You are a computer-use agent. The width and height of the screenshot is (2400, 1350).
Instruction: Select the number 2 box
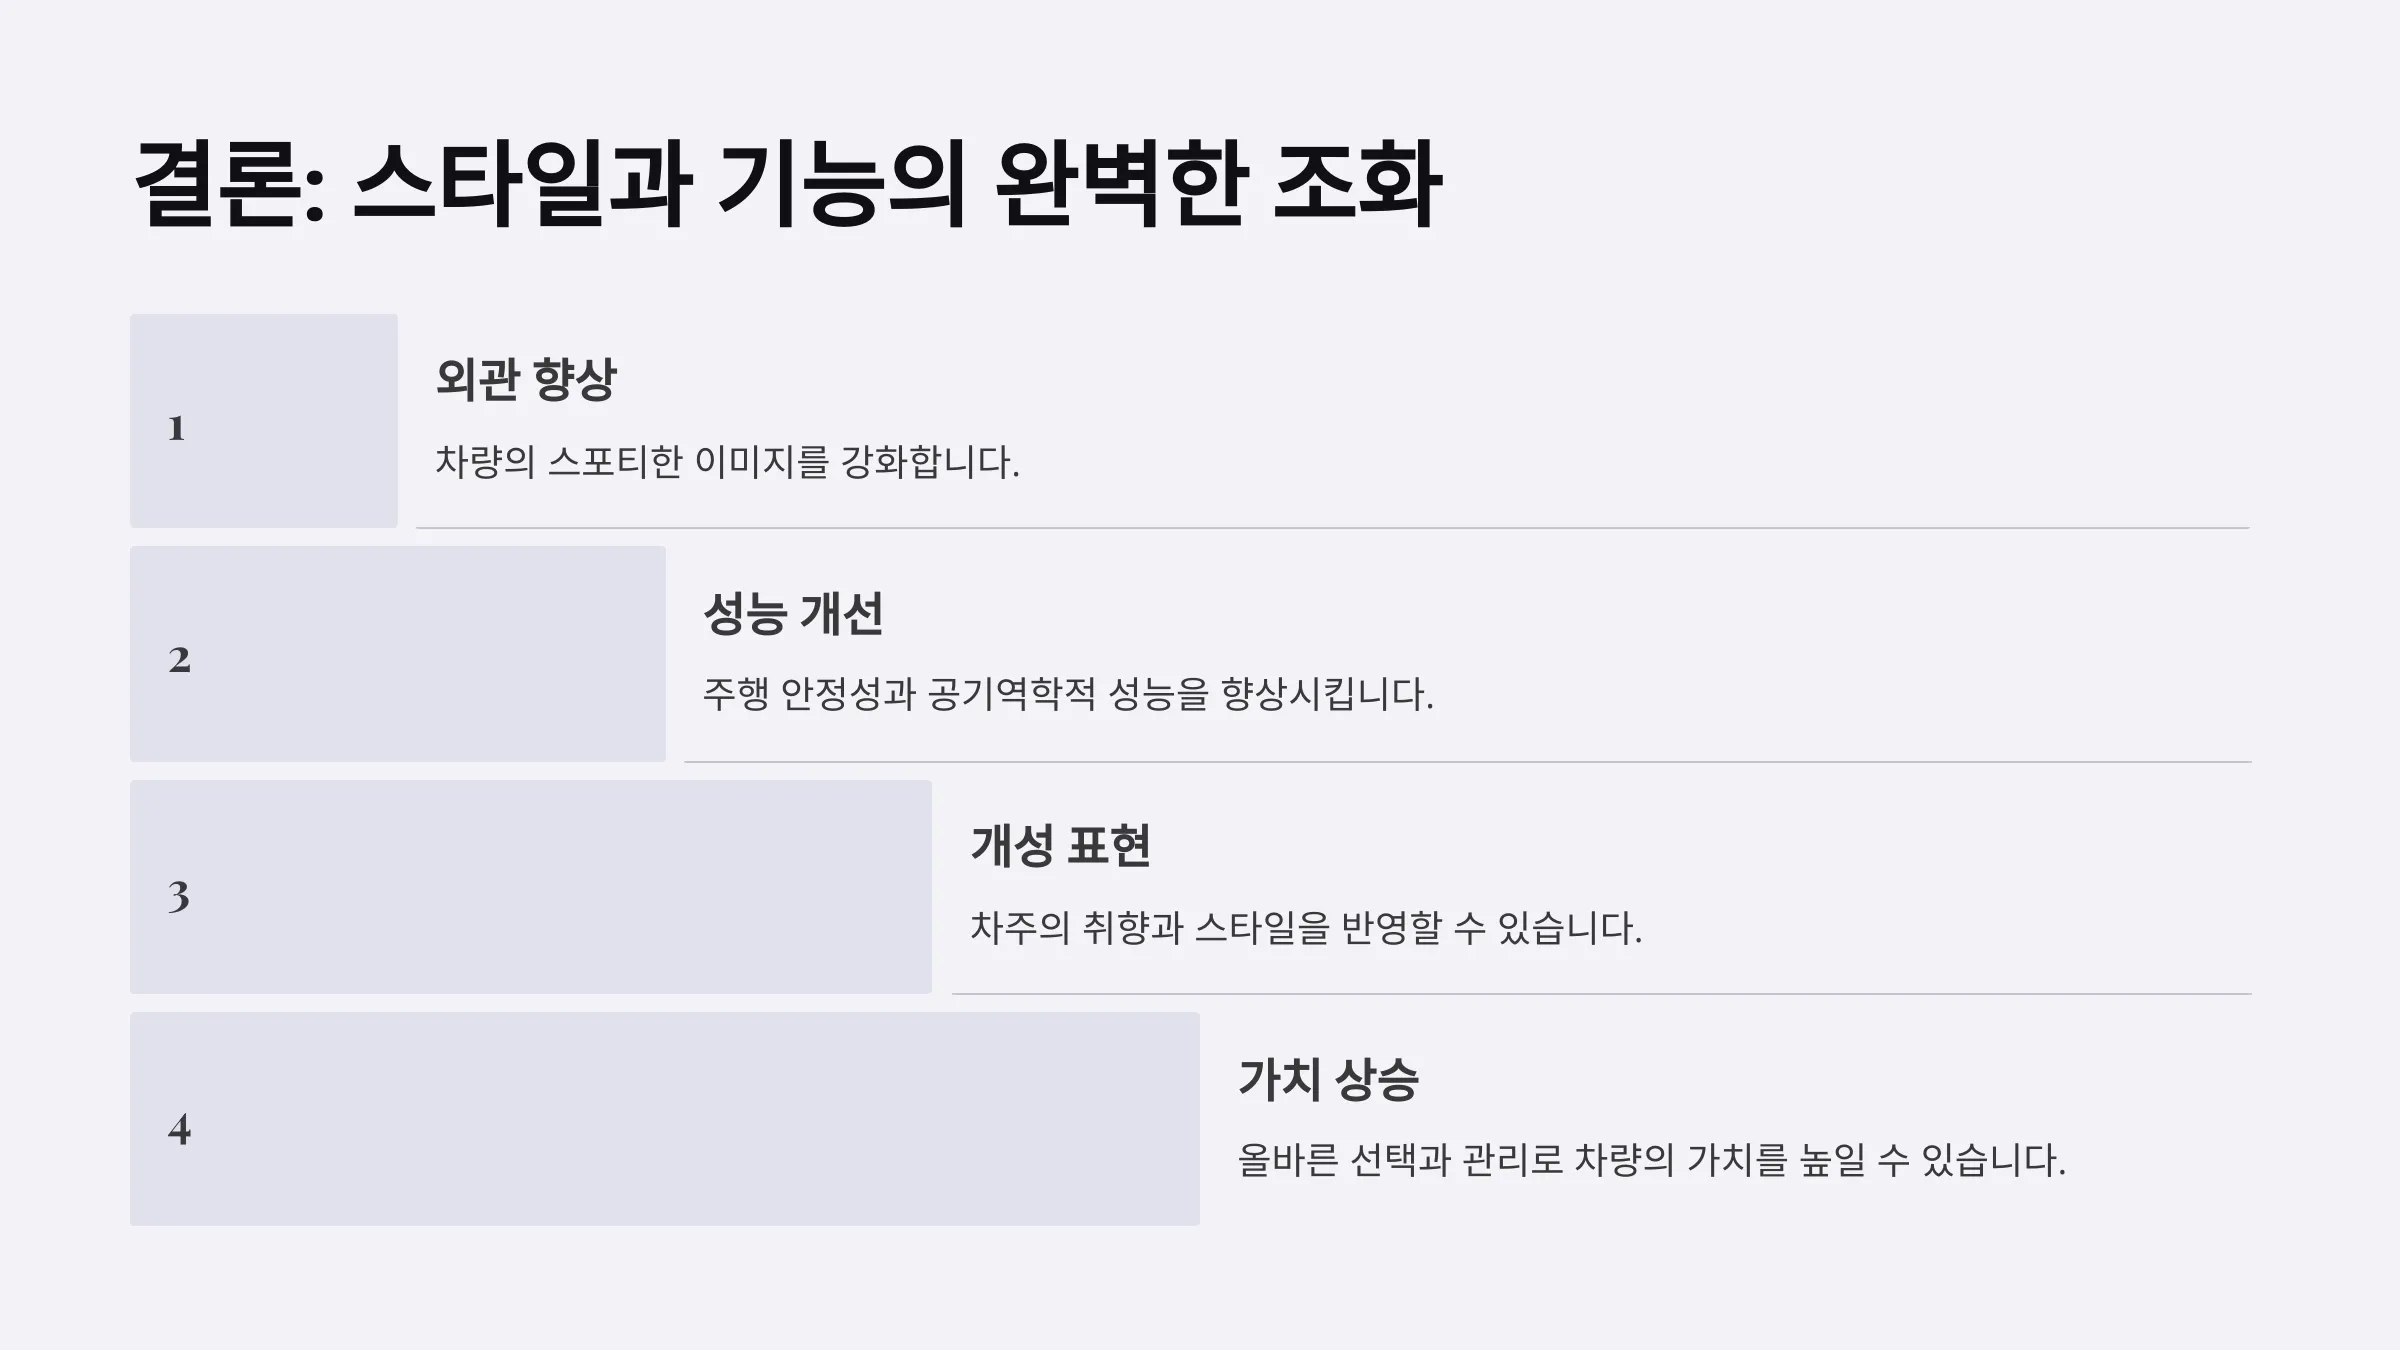(398, 654)
